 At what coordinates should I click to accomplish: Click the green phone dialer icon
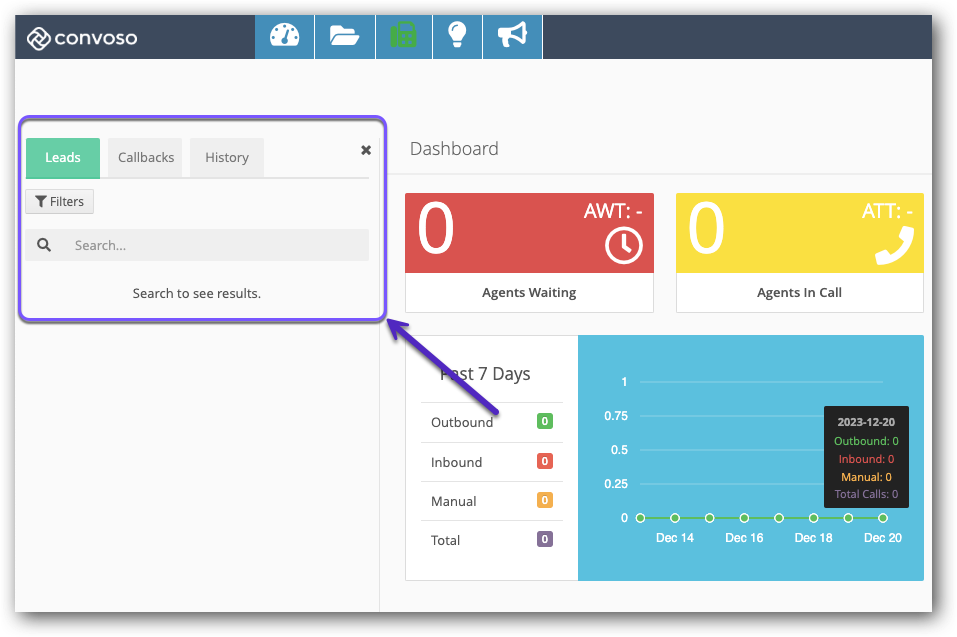403,37
